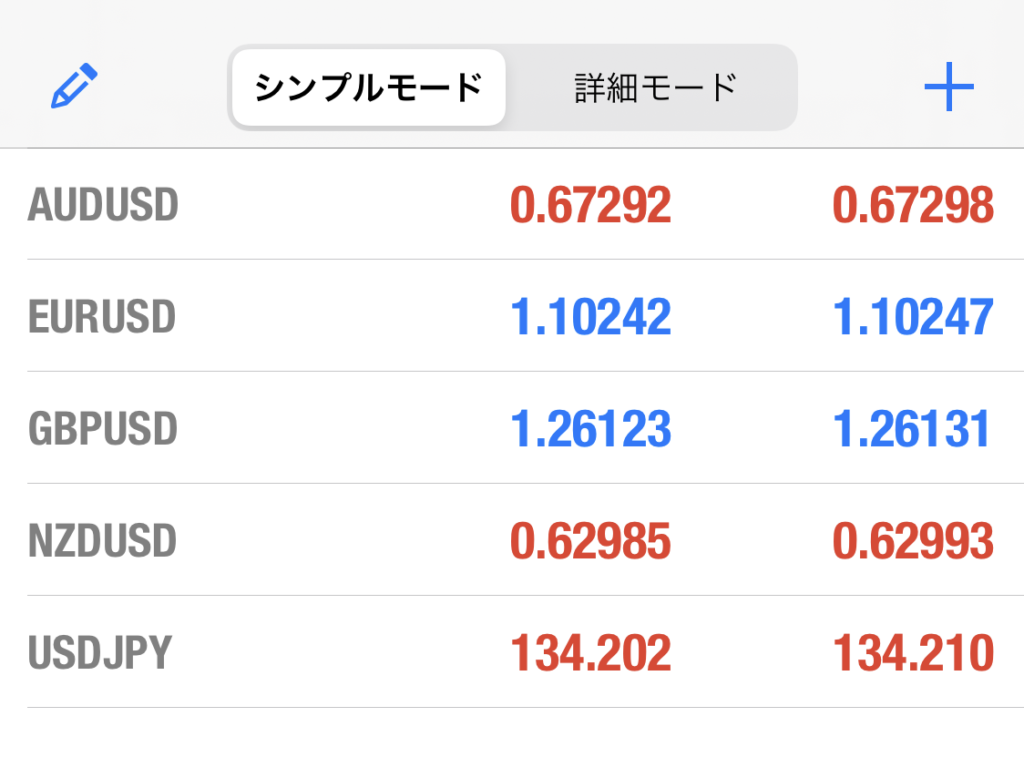Click the mode segmented control background
This screenshot has width=1024, height=778.
click(513, 88)
